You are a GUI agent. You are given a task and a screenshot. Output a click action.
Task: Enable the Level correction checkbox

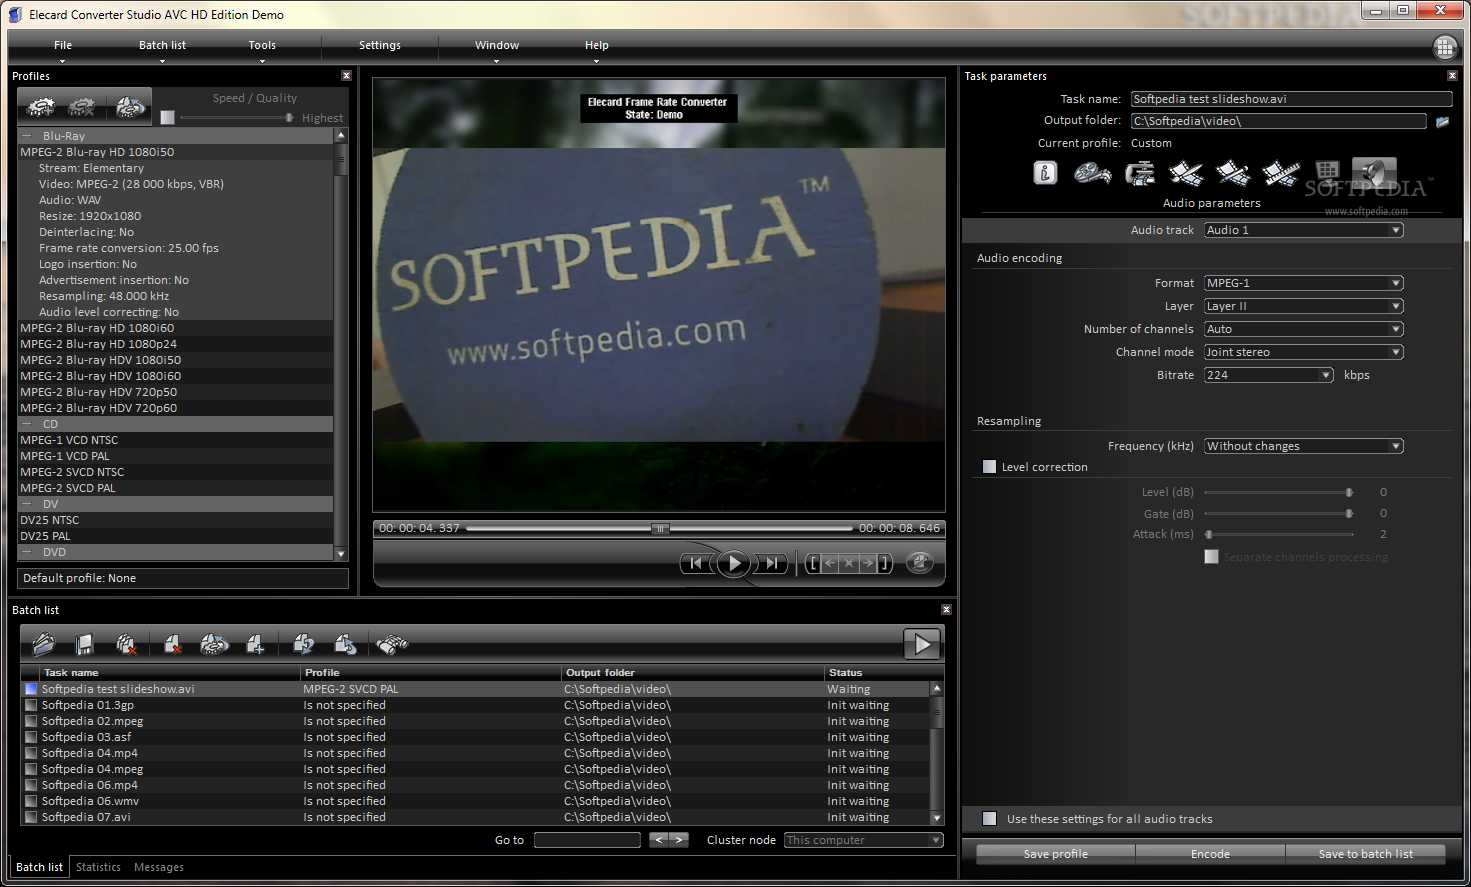(x=989, y=467)
